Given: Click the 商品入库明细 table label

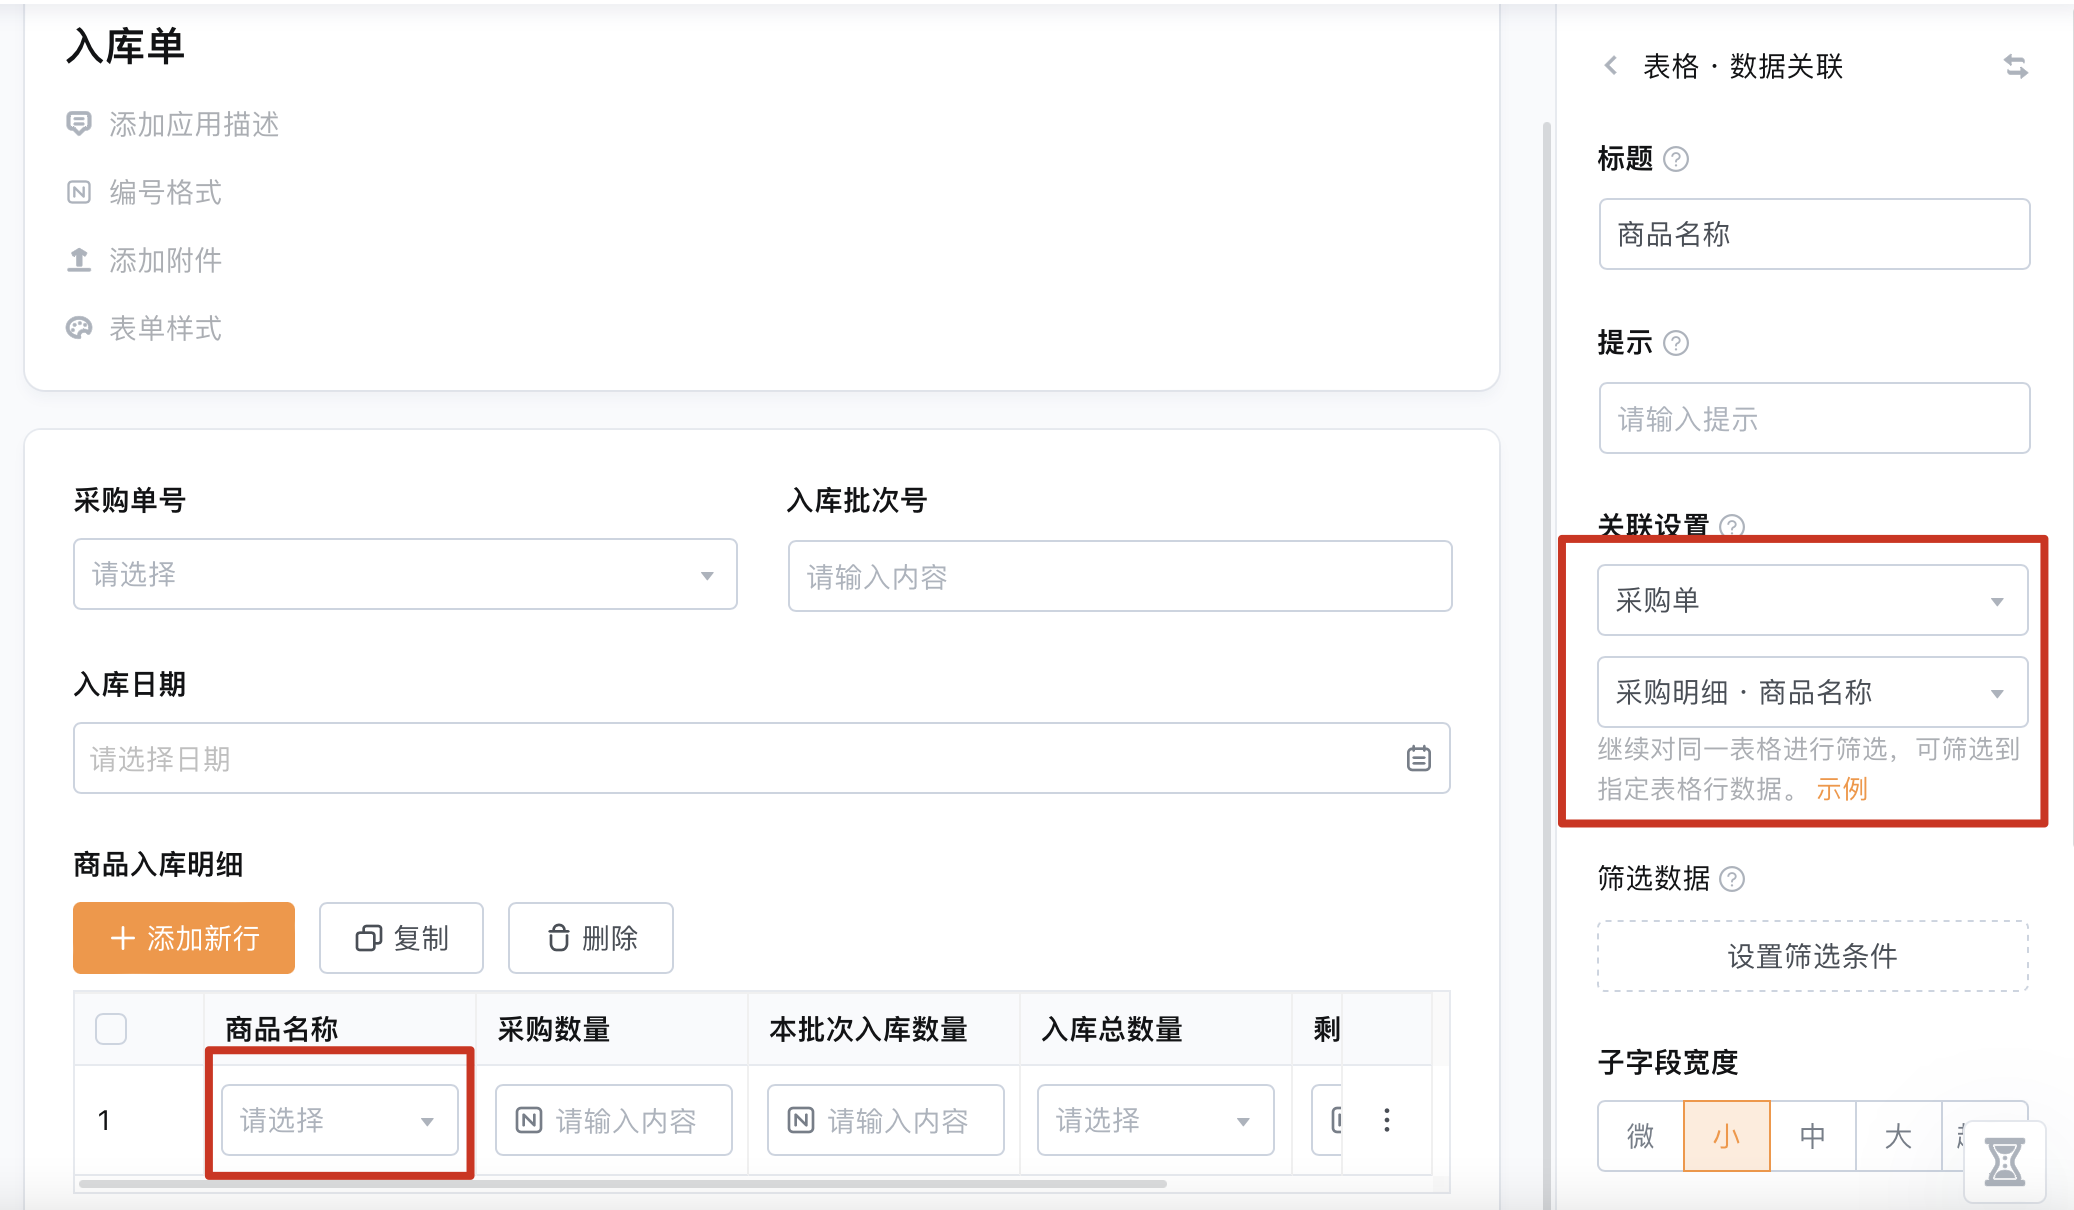Looking at the screenshot, I should click(158, 864).
